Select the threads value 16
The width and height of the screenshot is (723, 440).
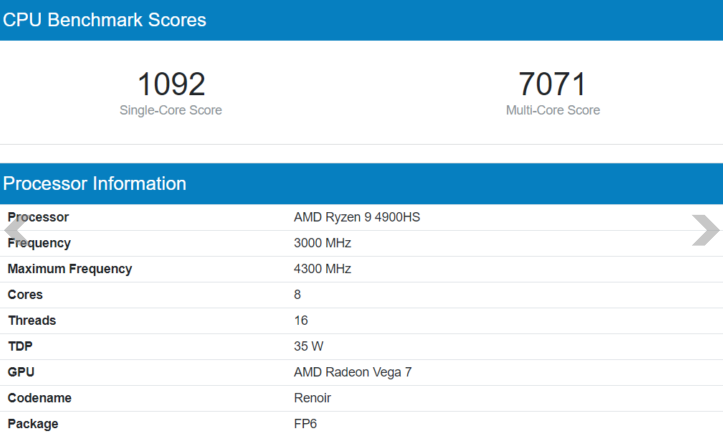(301, 321)
